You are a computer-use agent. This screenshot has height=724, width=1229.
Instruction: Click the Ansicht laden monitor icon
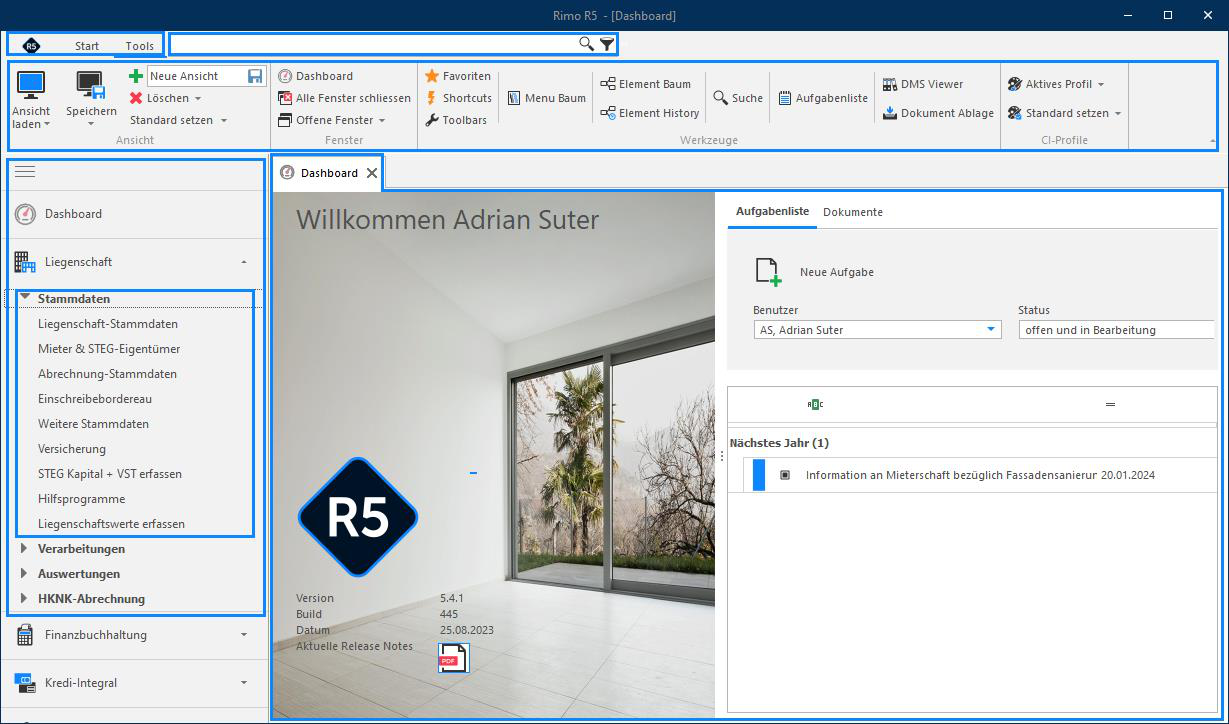coord(32,85)
